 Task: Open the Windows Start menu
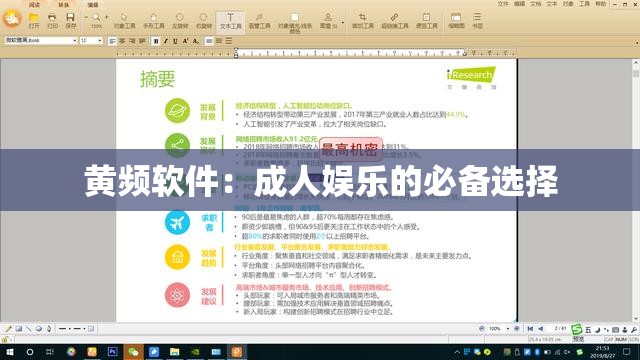(x=9, y=351)
